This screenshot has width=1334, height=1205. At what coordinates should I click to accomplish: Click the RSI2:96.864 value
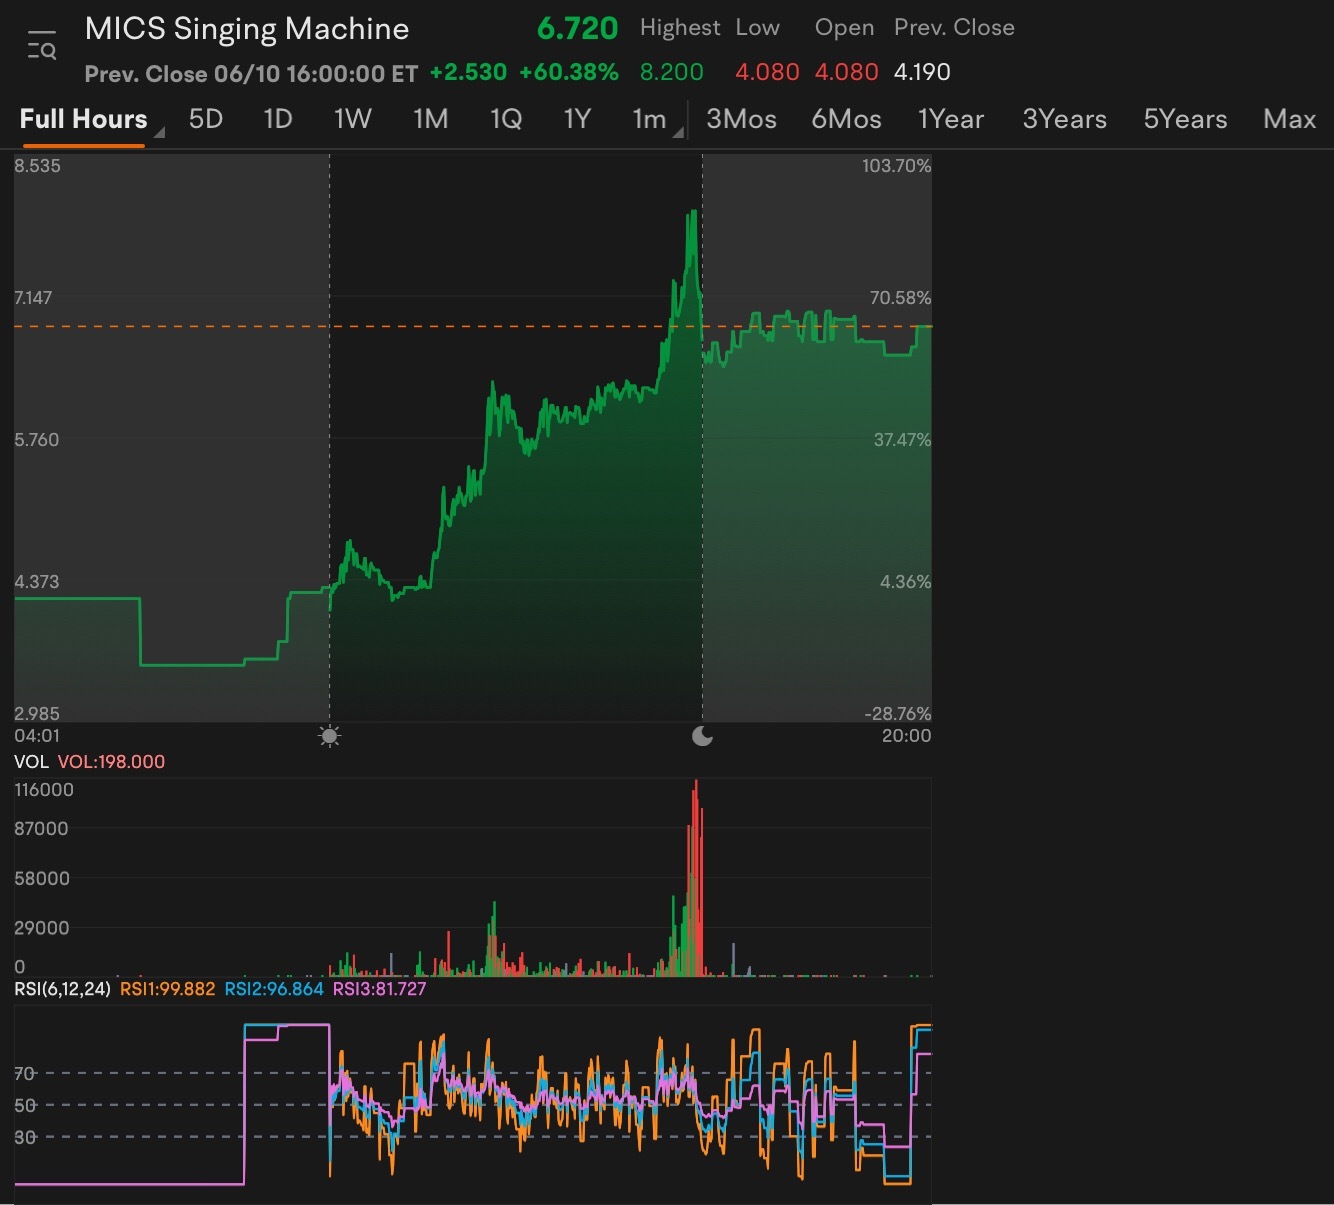tap(274, 989)
